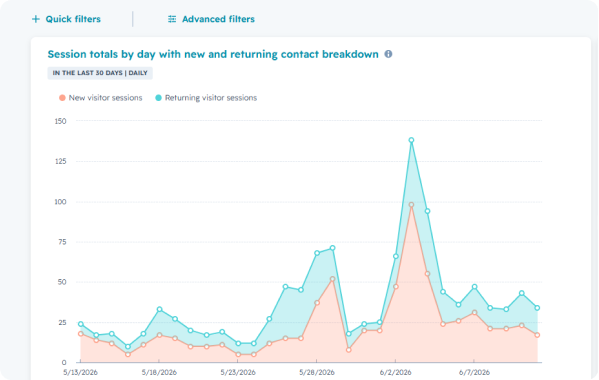This screenshot has width=599, height=380.
Task: Click the plus icon beside Quick filters
Action: click(36, 19)
